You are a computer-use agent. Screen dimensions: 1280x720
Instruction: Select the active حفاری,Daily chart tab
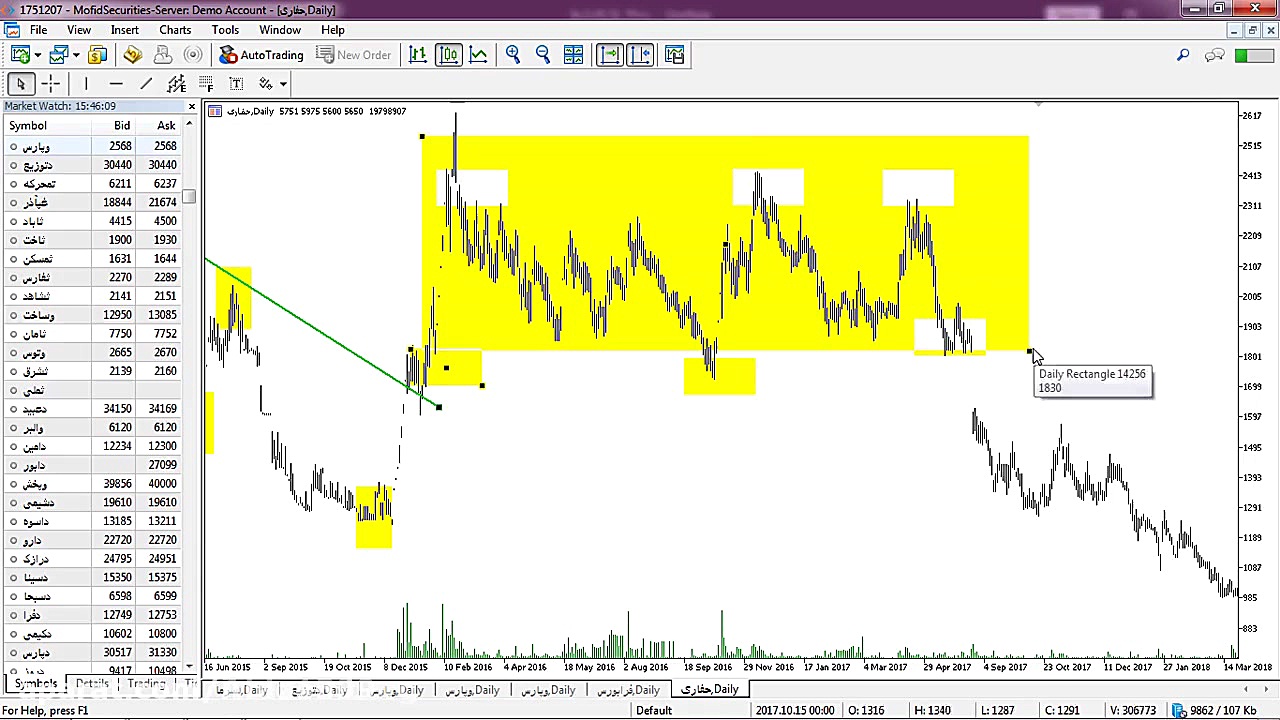coord(710,689)
